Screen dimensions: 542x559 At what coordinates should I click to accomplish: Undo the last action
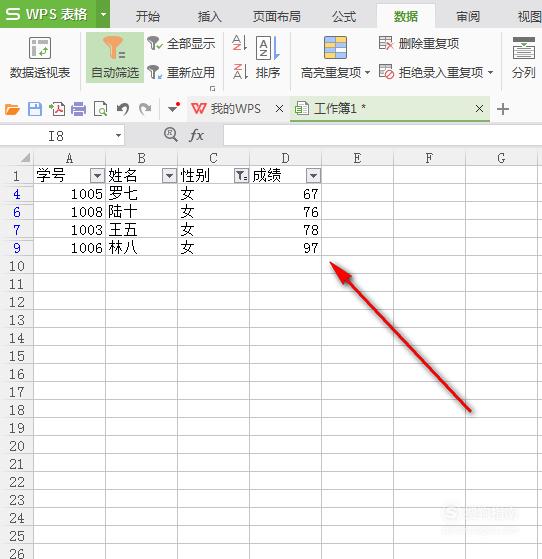(x=123, y=109)
